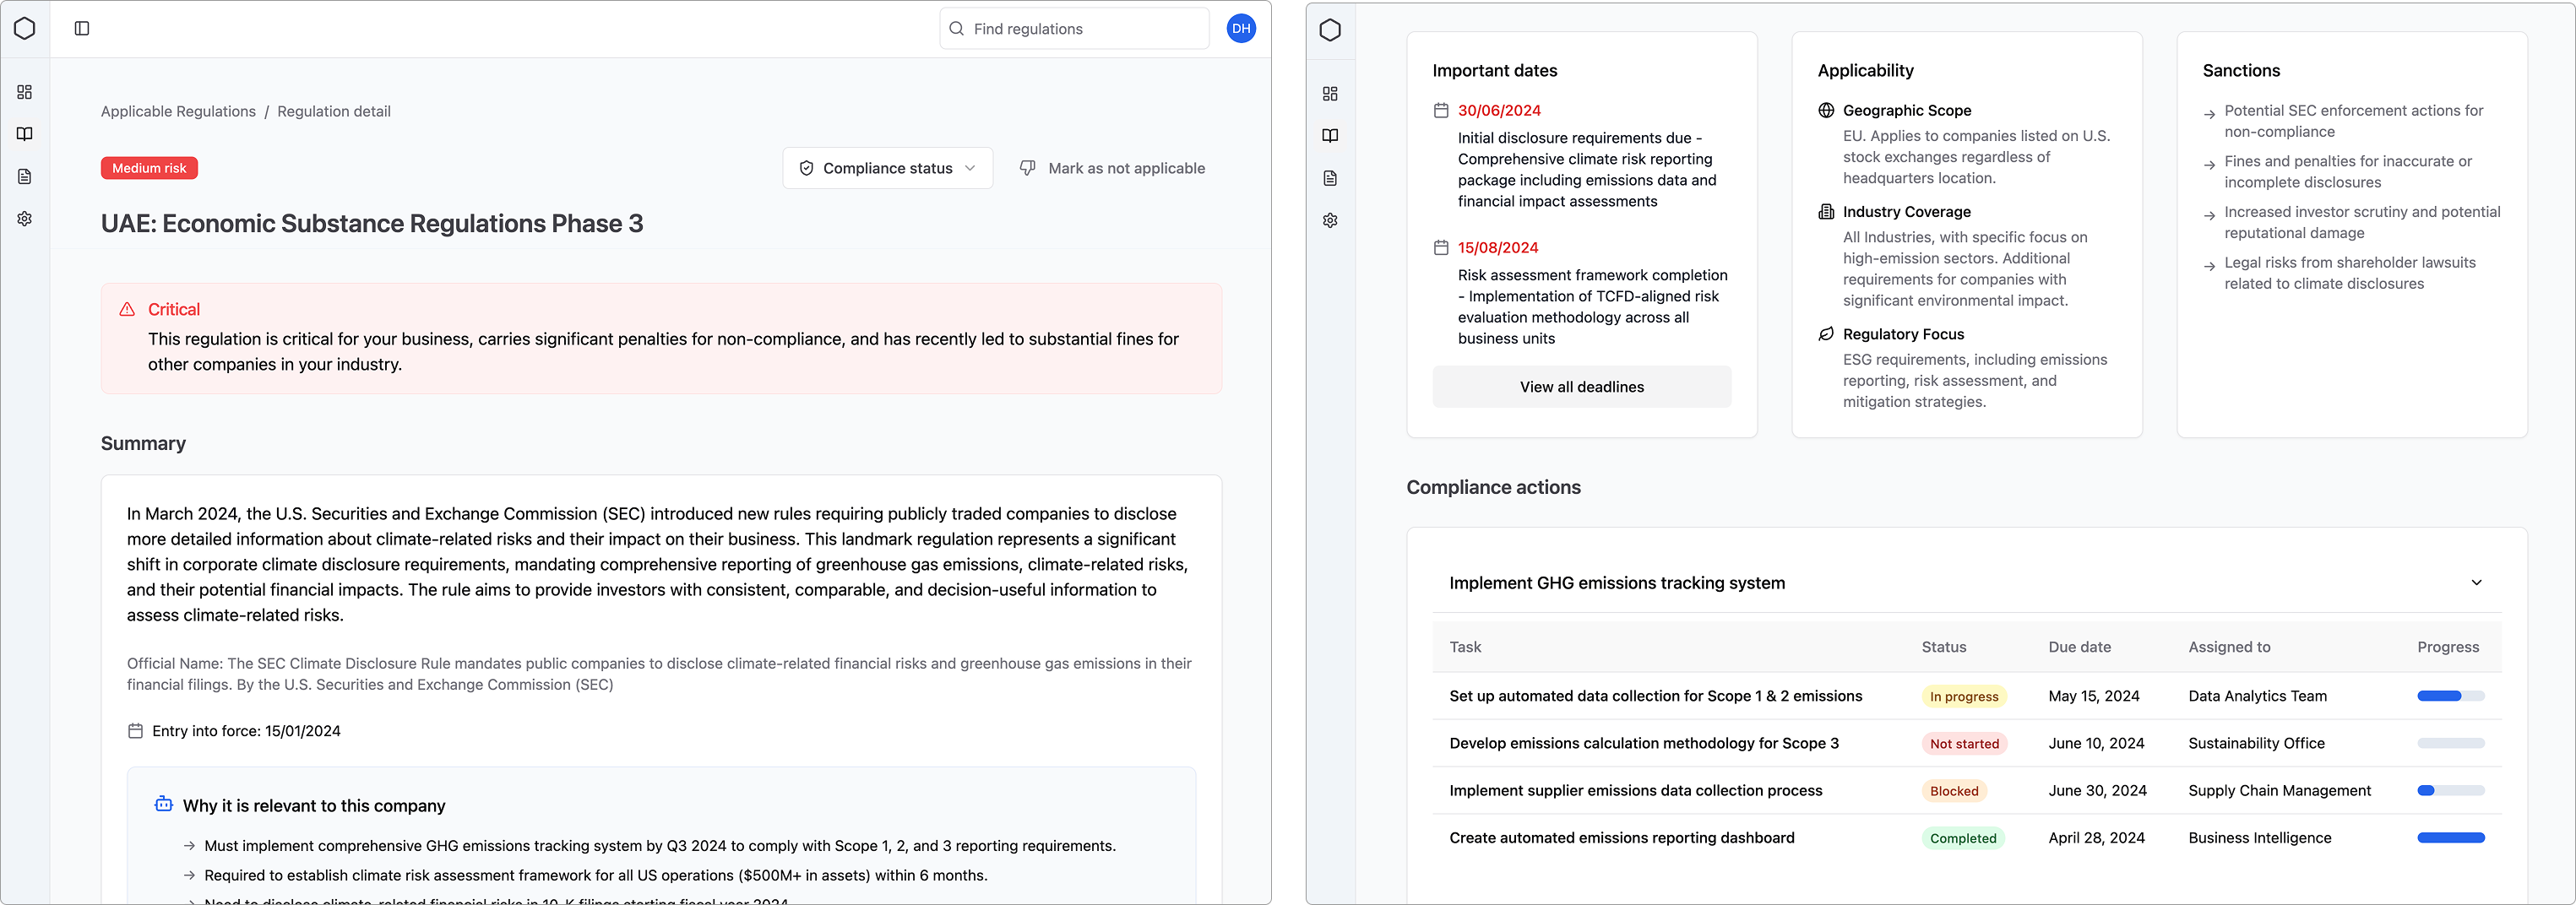This screenshot has height=905, width=2576.
Task: Click progress bar for Scope 1 & 2 task
Action: [x=2450, y=696]
